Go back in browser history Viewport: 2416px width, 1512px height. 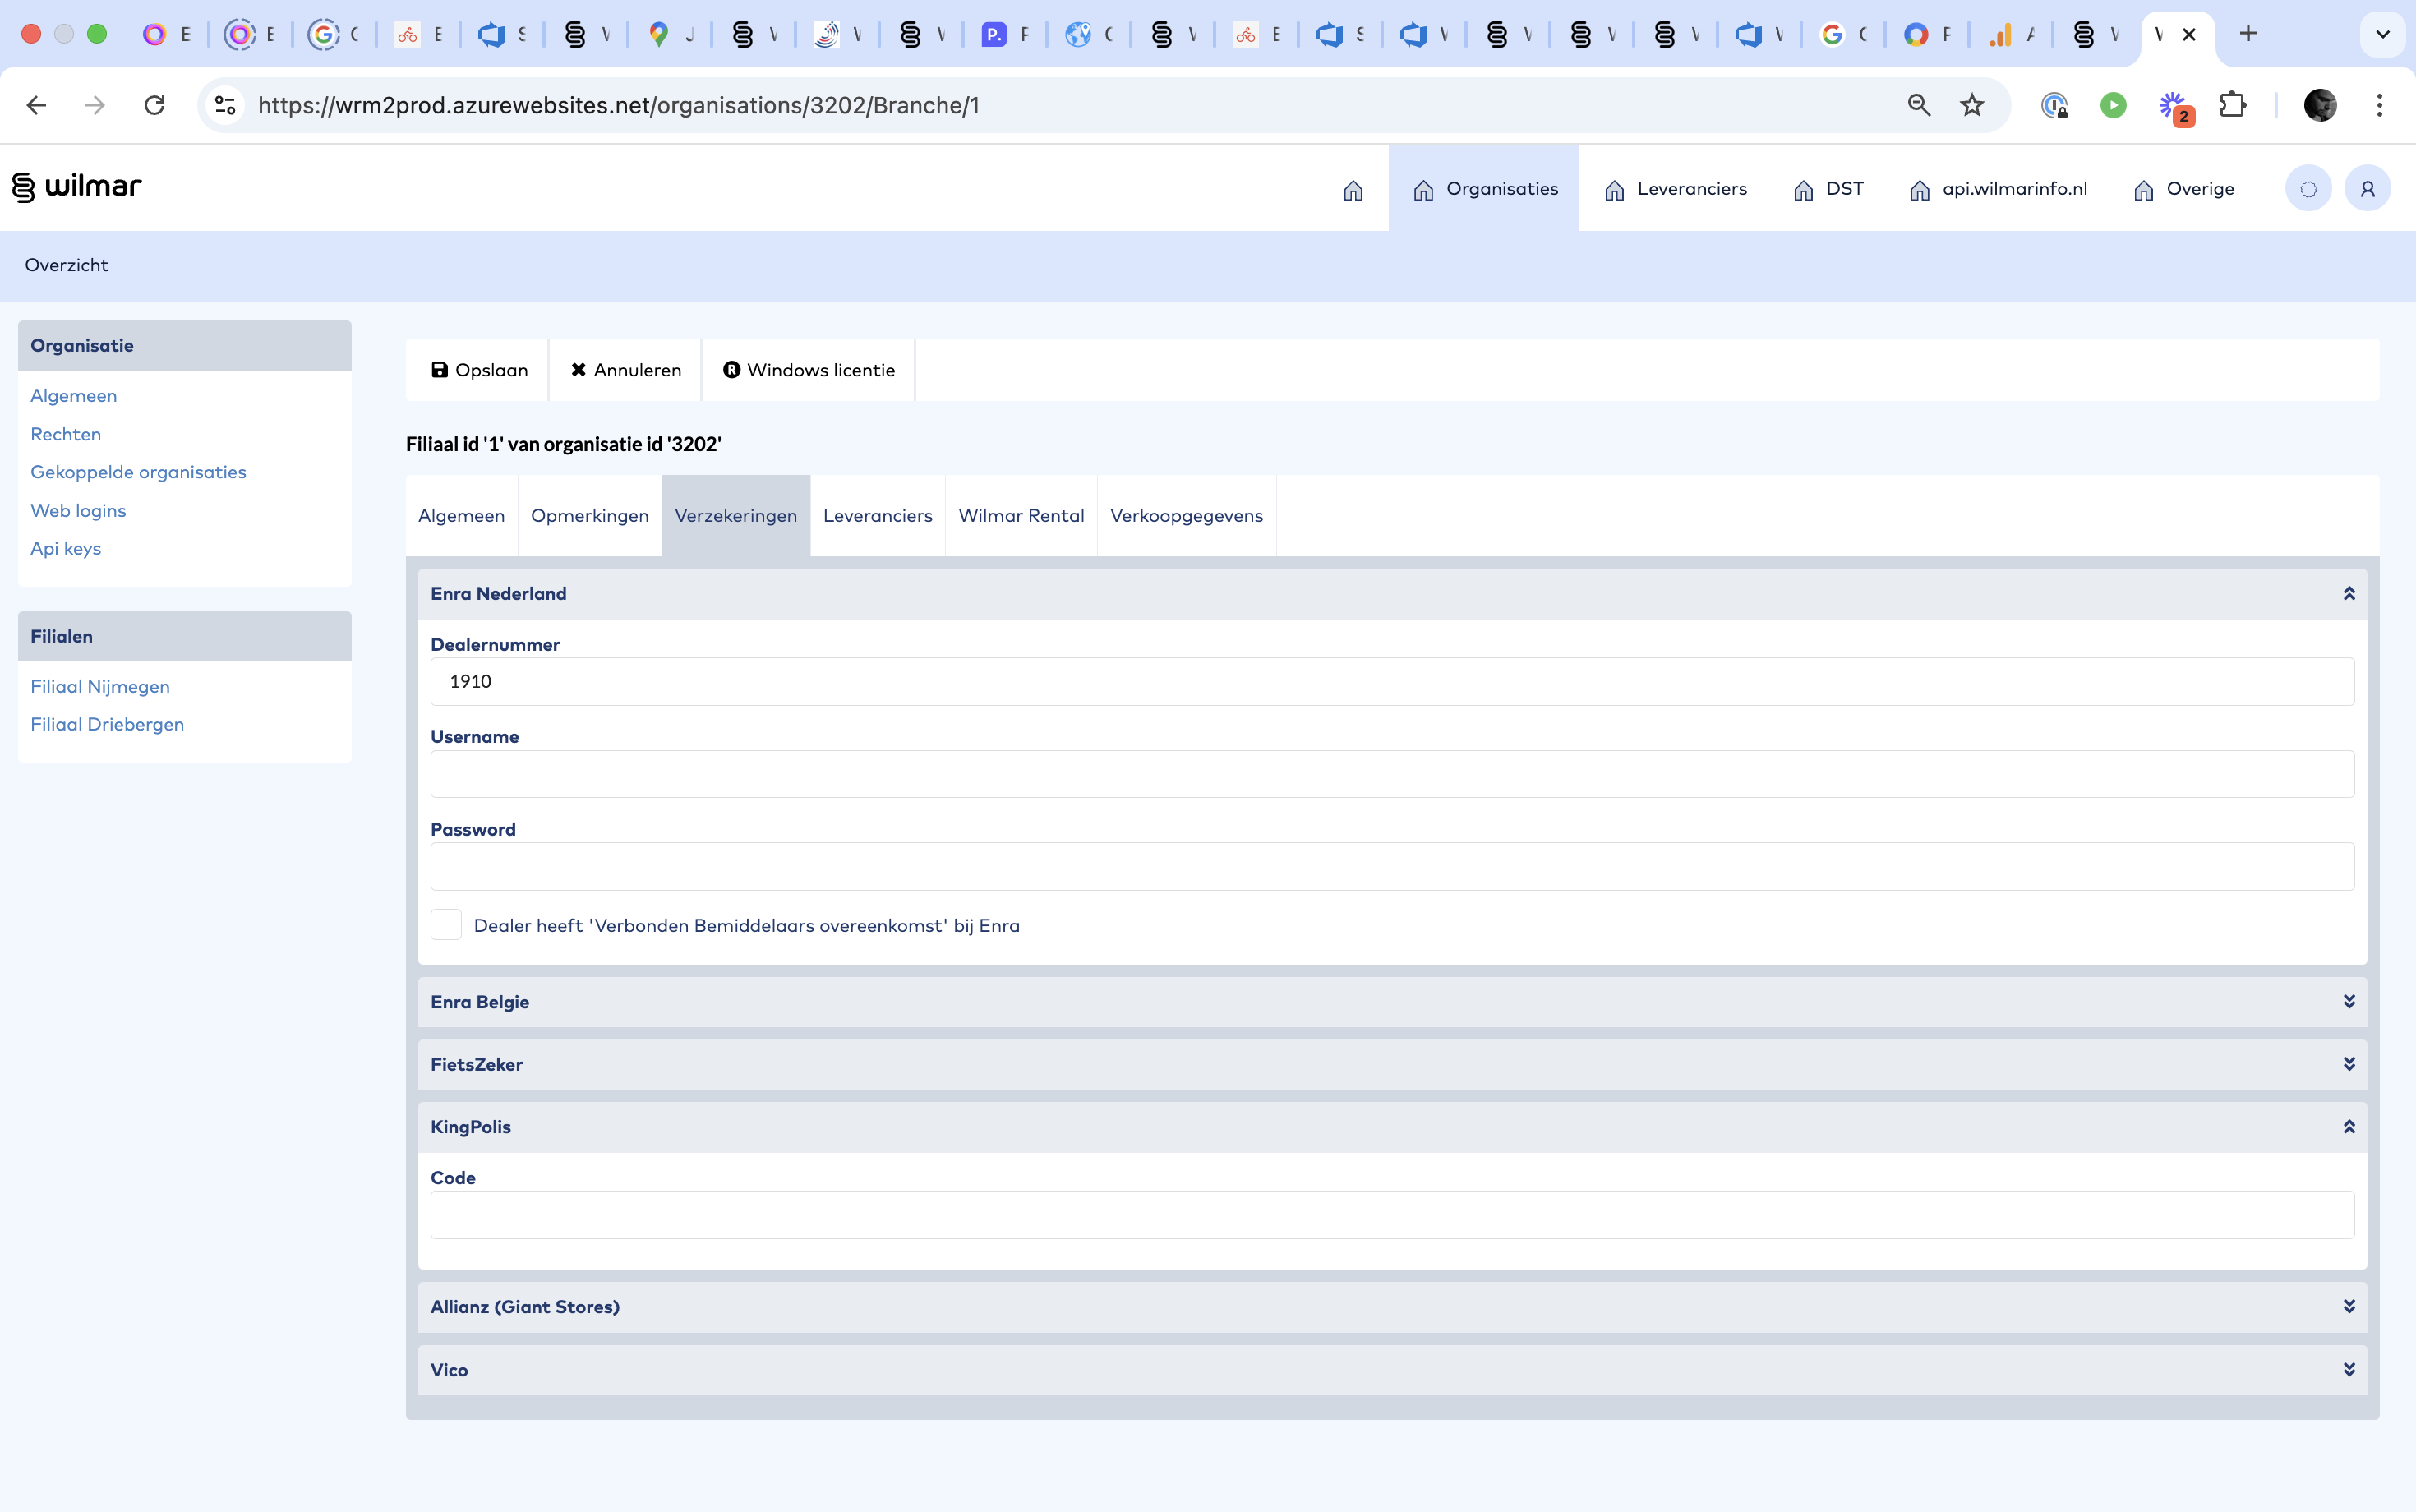(x=36, y=105)
